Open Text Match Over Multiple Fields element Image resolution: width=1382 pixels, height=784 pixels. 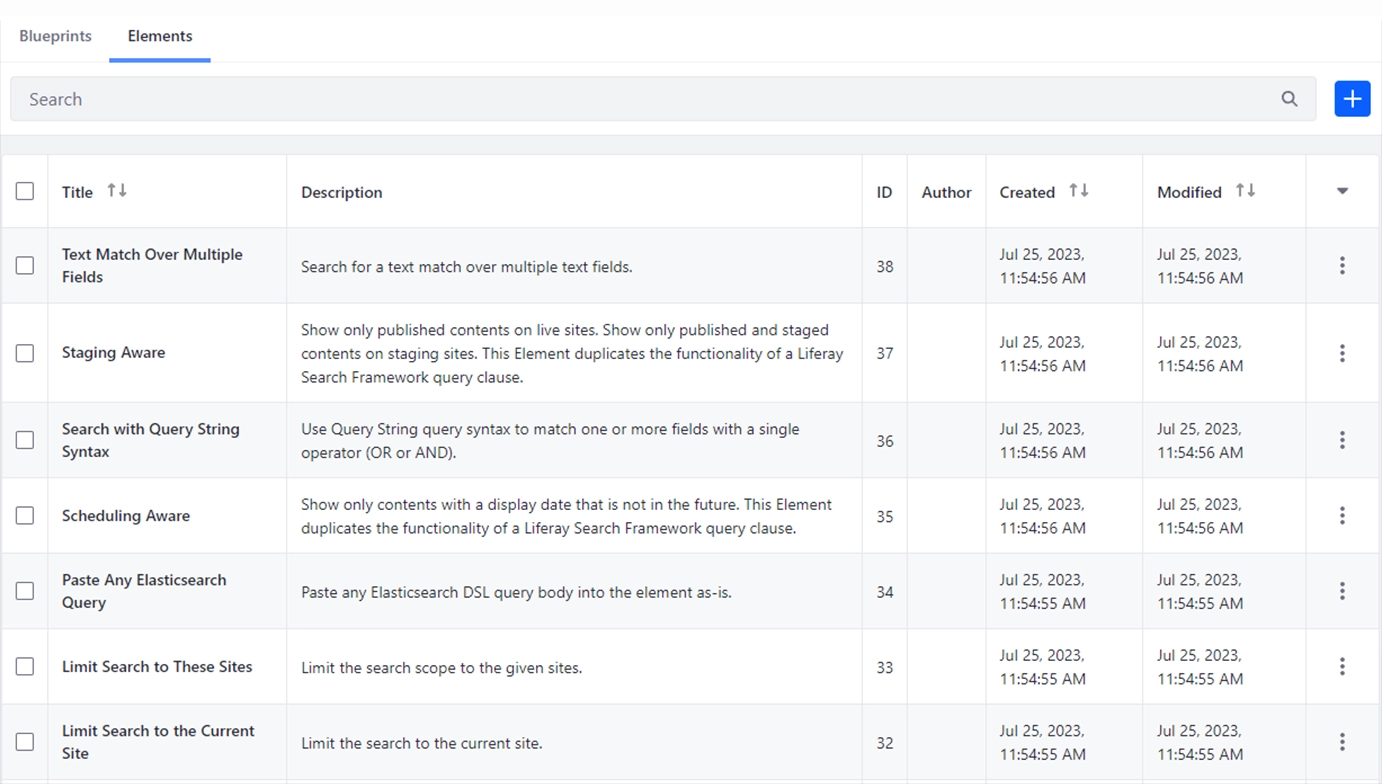(152, 265)
